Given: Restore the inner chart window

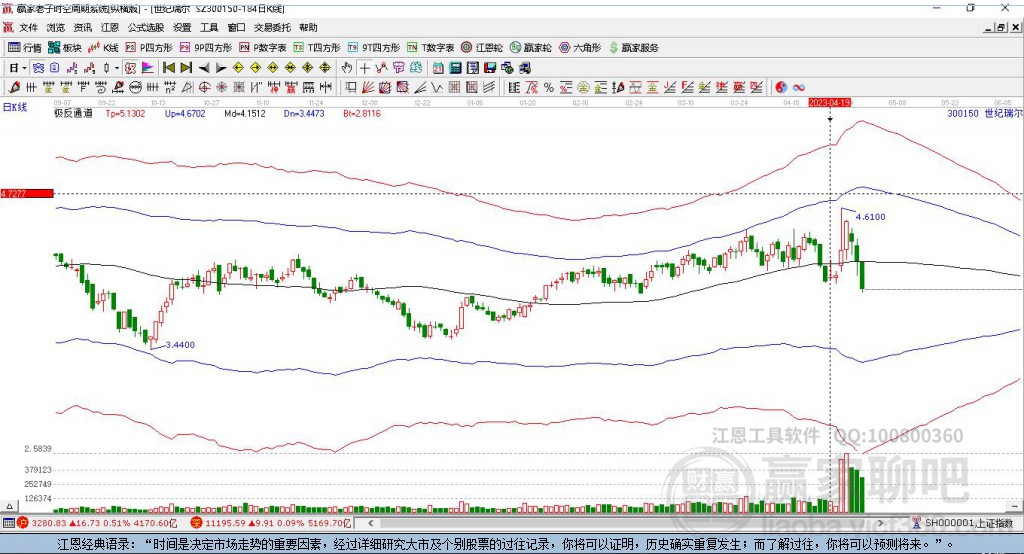Looking at the screenshot, I should (1000, 27).
